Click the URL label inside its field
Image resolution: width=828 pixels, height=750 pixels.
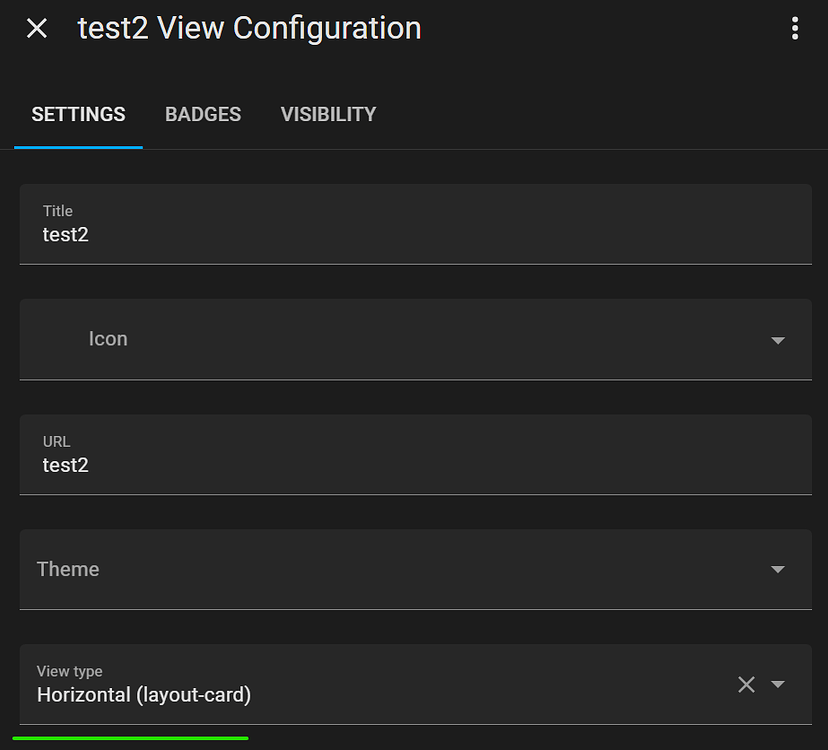(56, 441)
